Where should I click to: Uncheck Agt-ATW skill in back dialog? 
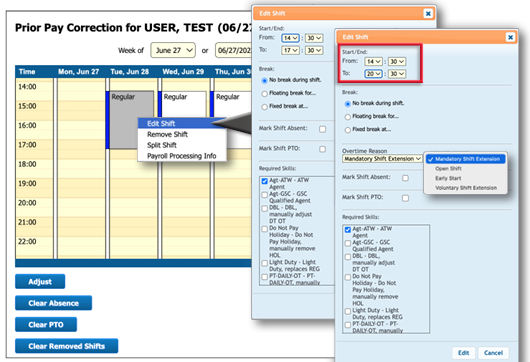[265, 181]
